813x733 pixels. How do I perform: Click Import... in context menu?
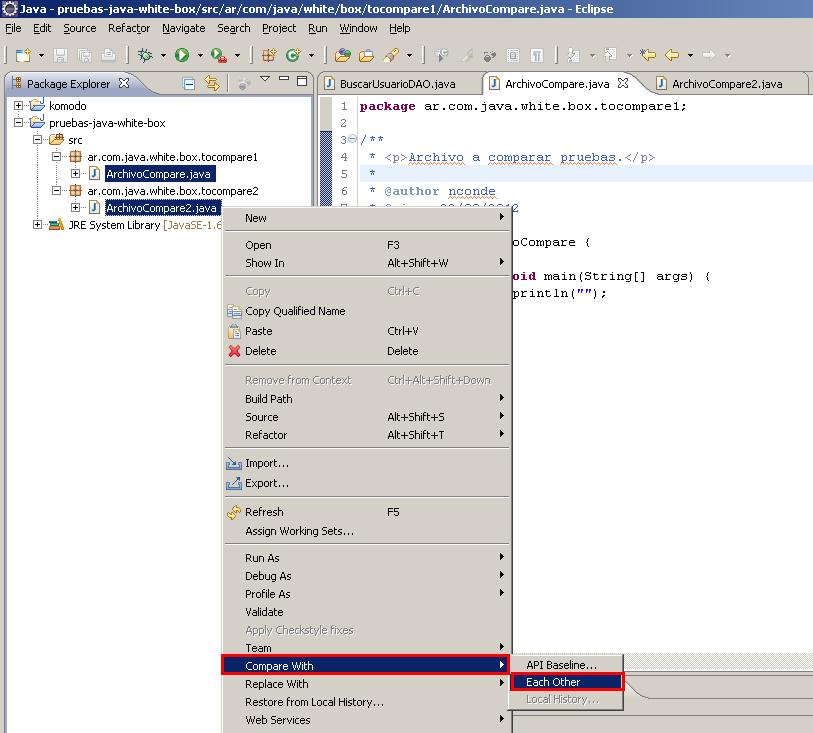click(x=366, y=463)
